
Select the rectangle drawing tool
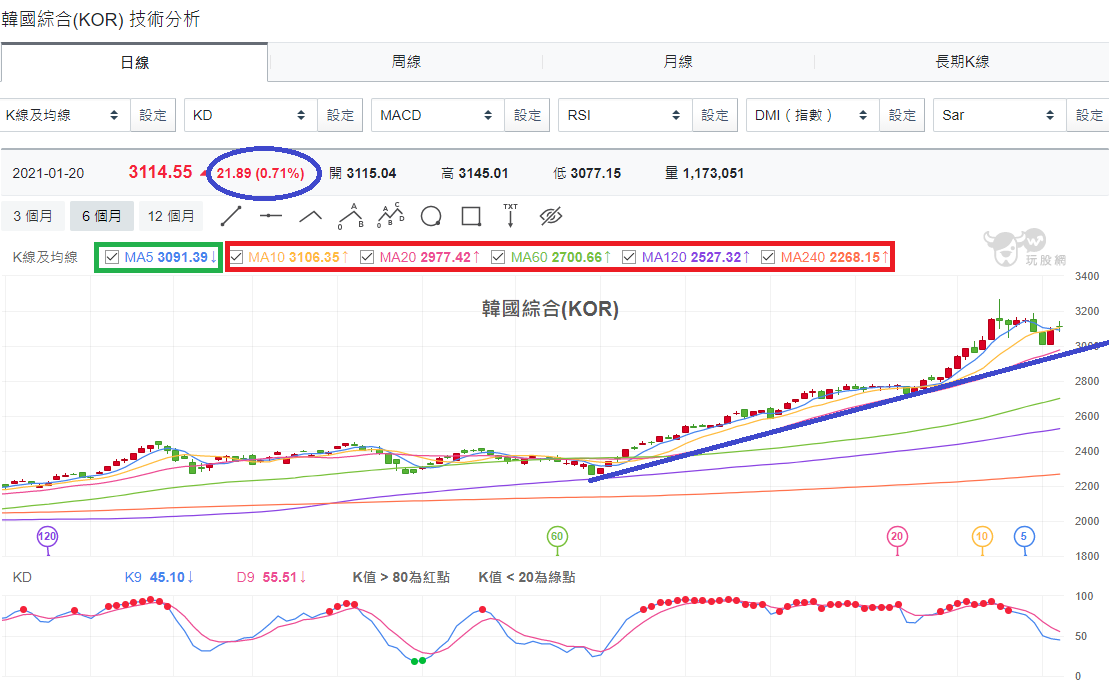tap(471, 216)
